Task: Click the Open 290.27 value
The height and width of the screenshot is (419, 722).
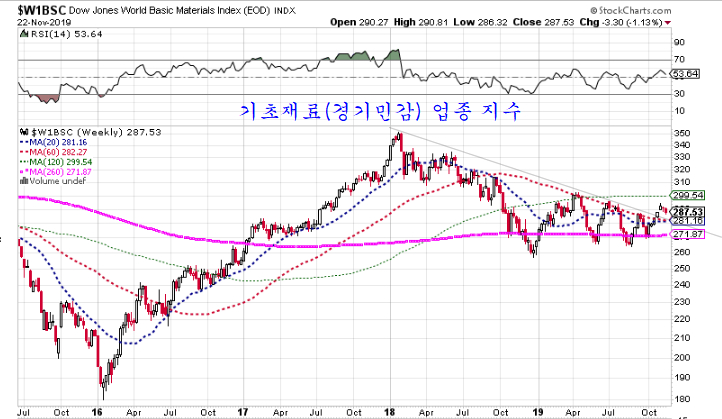Action: point(359,22)
